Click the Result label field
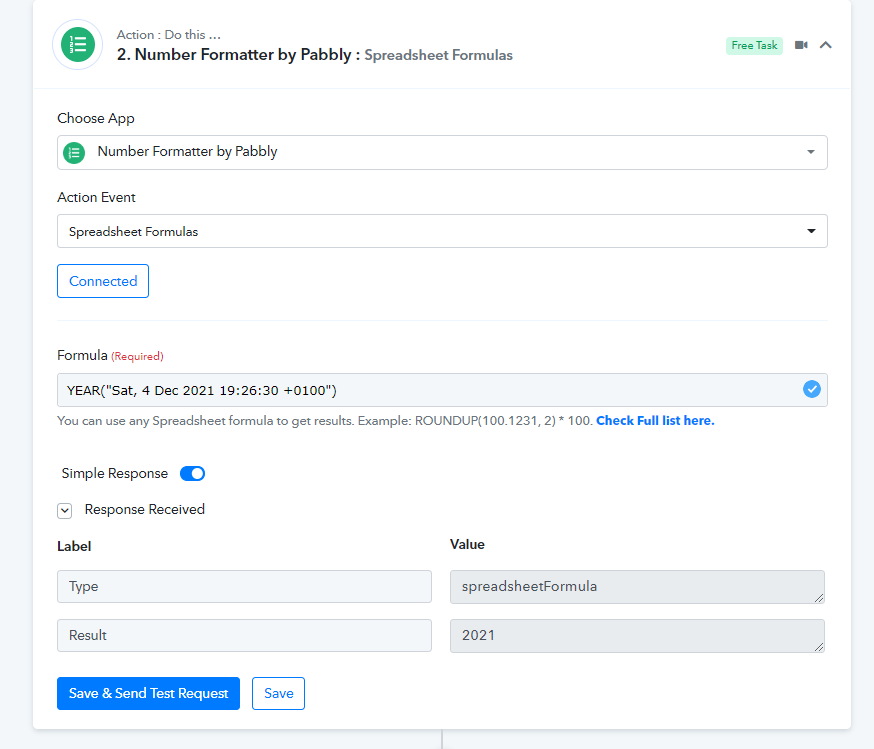Screen dimensions: 874x749 [x=244, y=635]
